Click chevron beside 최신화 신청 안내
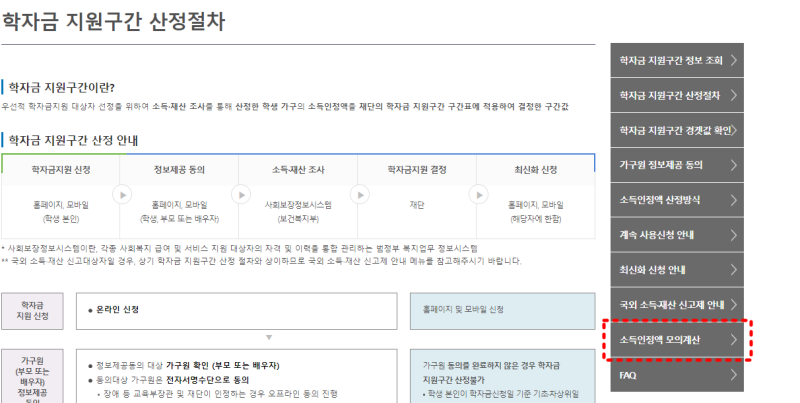The image size is (800, 403). coord(734,270)
